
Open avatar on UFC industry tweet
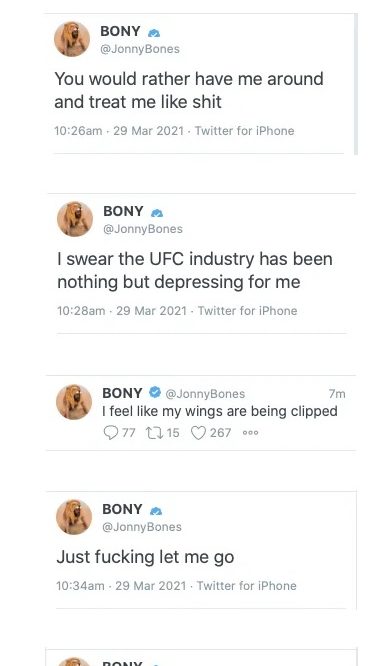coord(75,219)
